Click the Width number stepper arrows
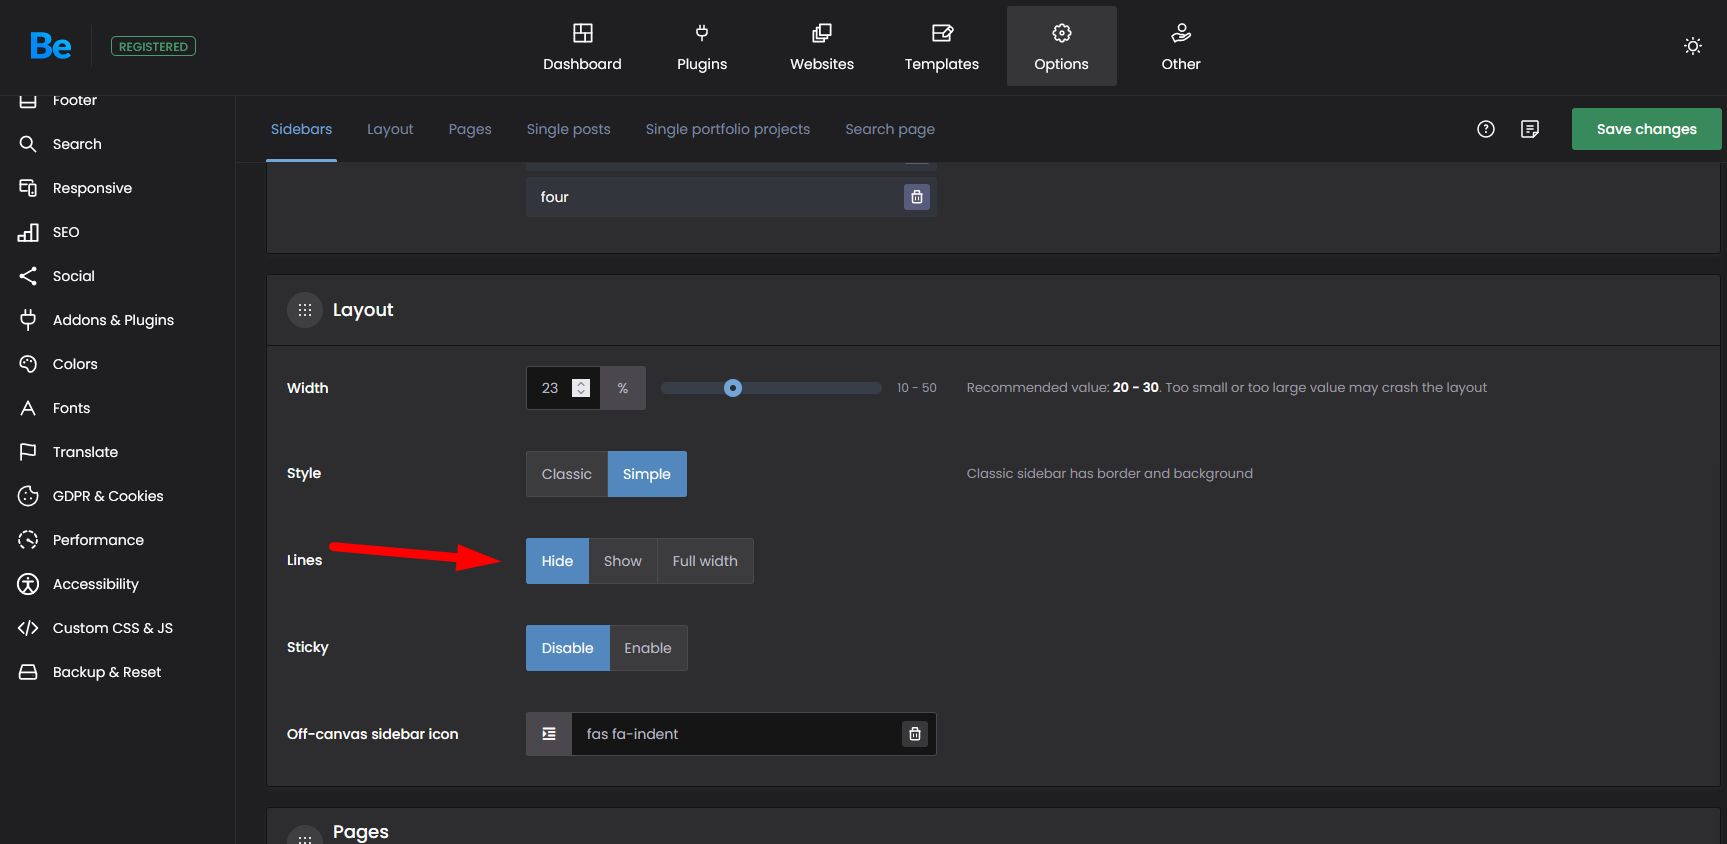 click(x=581, y=388)
